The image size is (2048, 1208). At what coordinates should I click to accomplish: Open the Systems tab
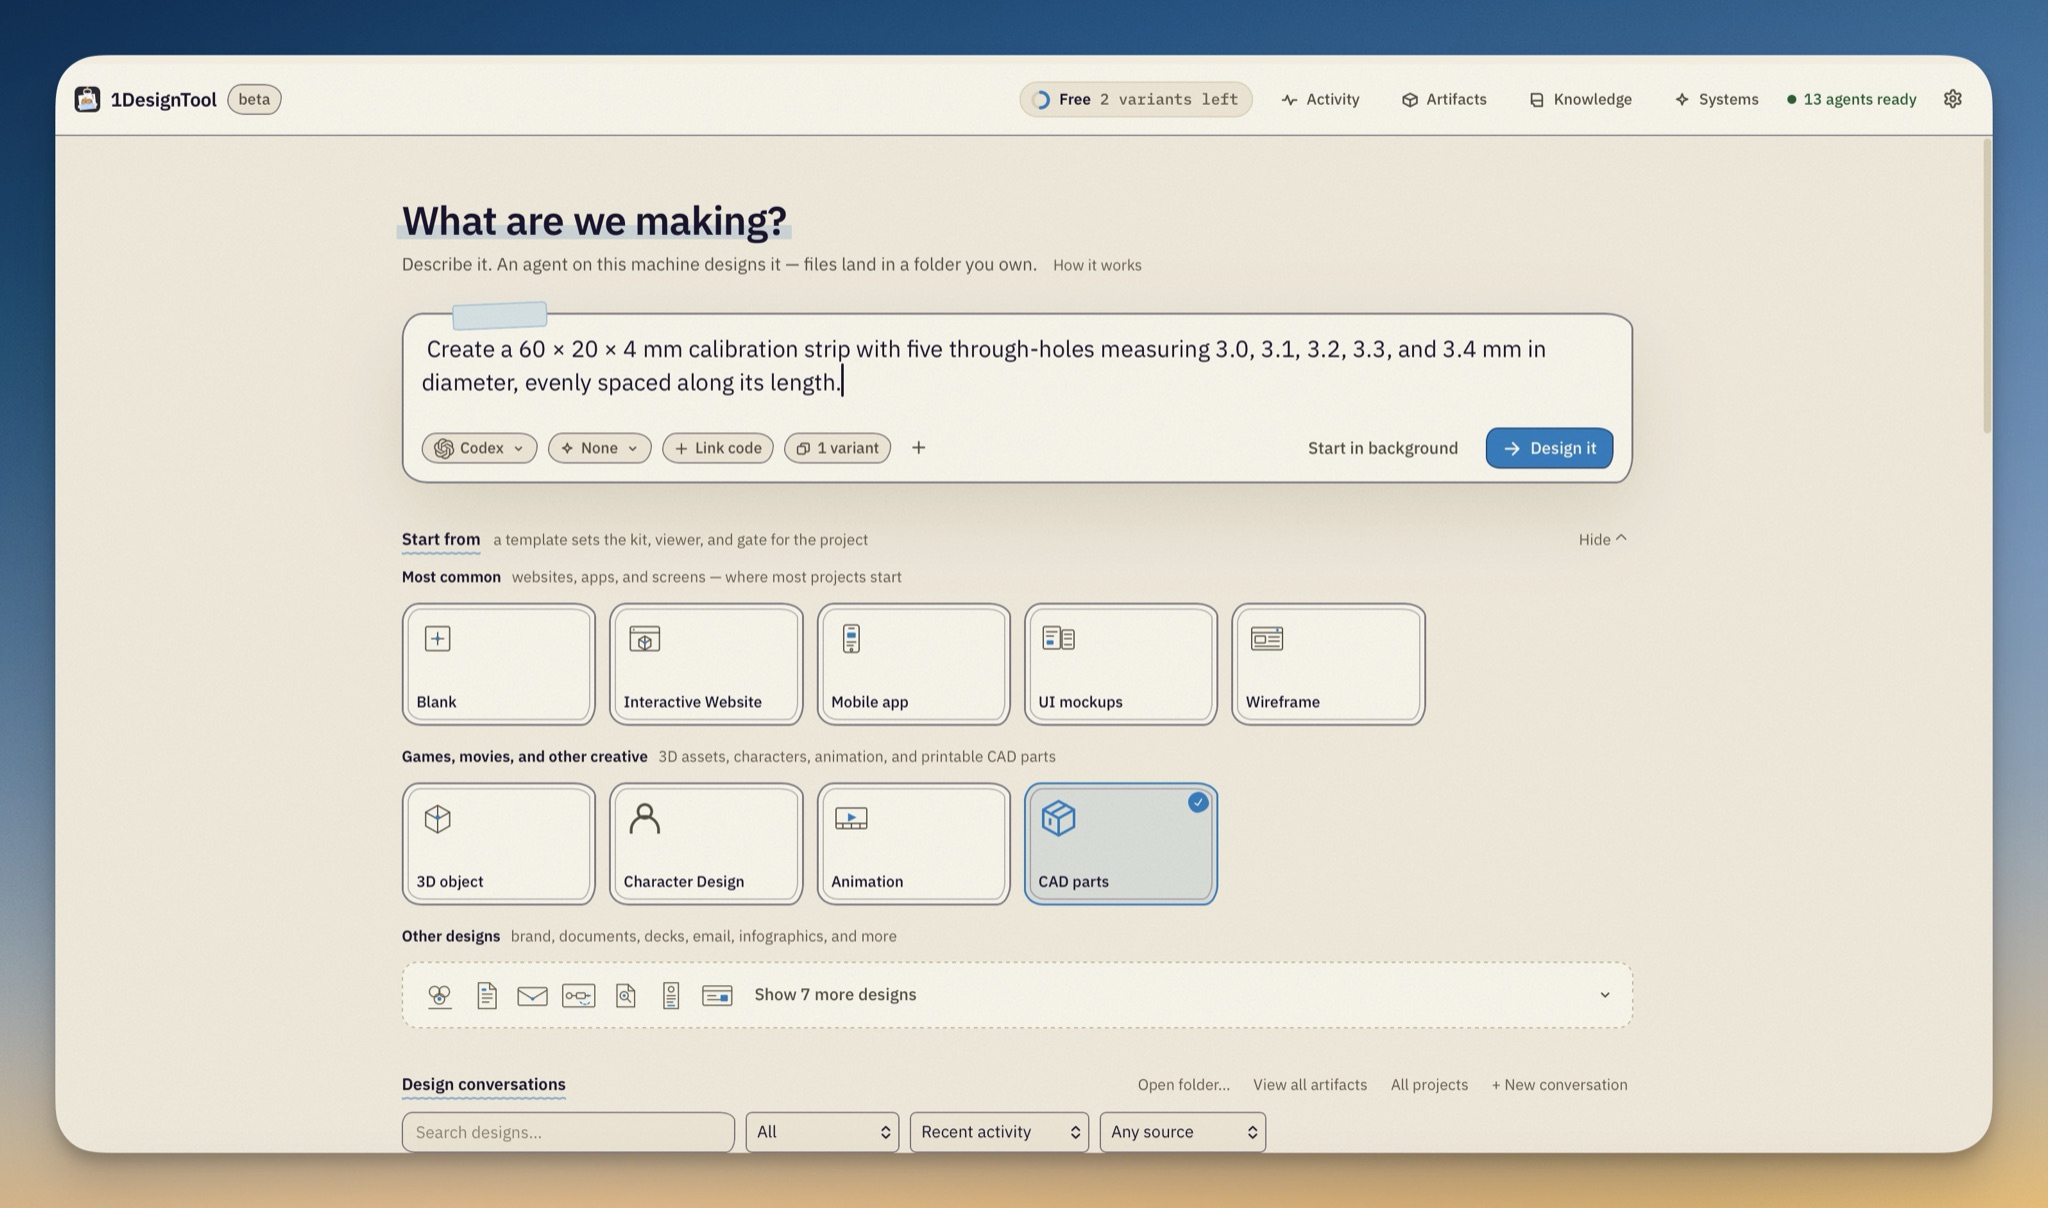coord(1716,99)
